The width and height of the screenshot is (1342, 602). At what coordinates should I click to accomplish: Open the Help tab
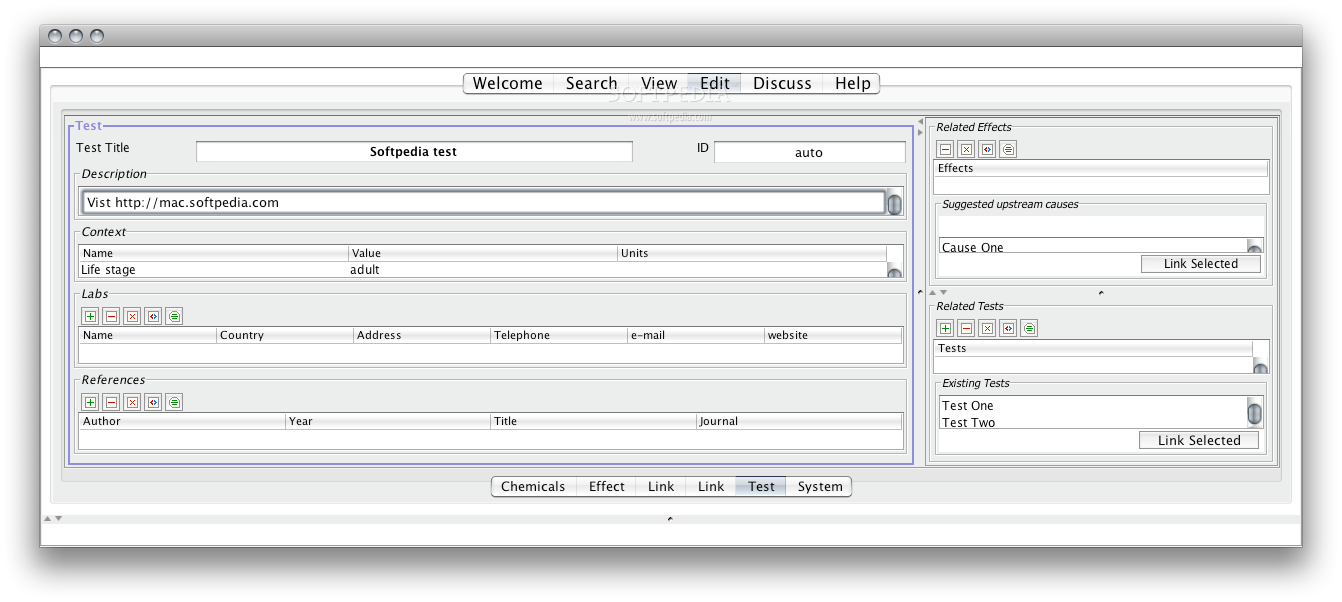tap(852, 83)
